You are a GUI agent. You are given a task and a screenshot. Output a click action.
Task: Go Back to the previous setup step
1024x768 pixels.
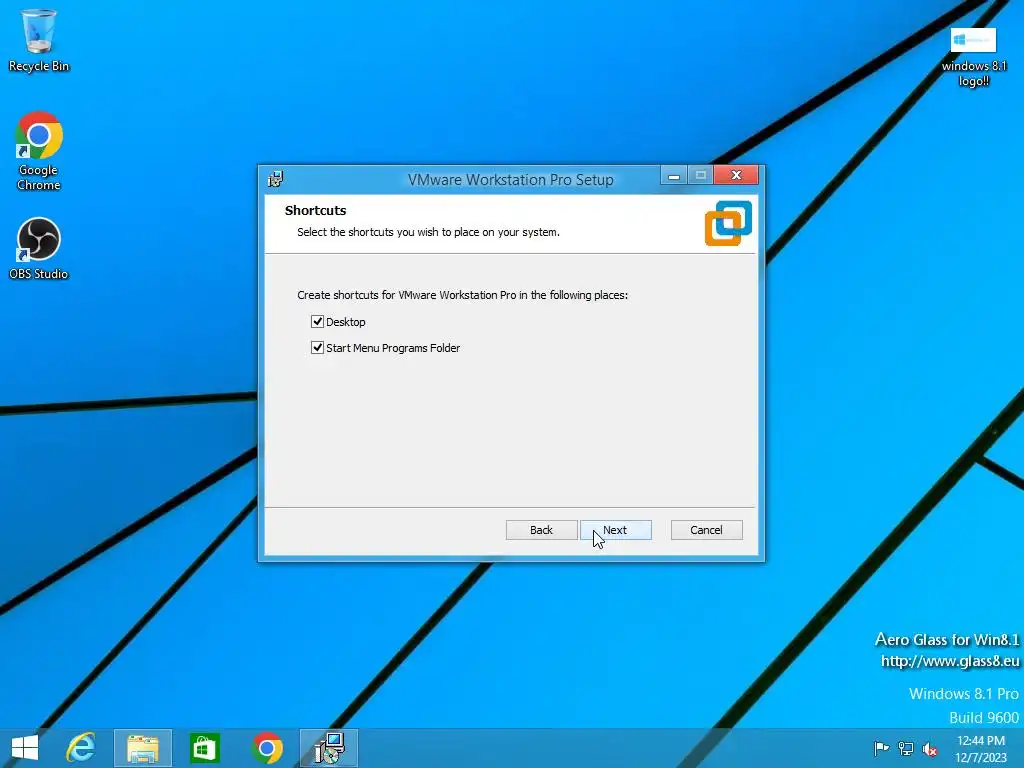coord(541,530)
